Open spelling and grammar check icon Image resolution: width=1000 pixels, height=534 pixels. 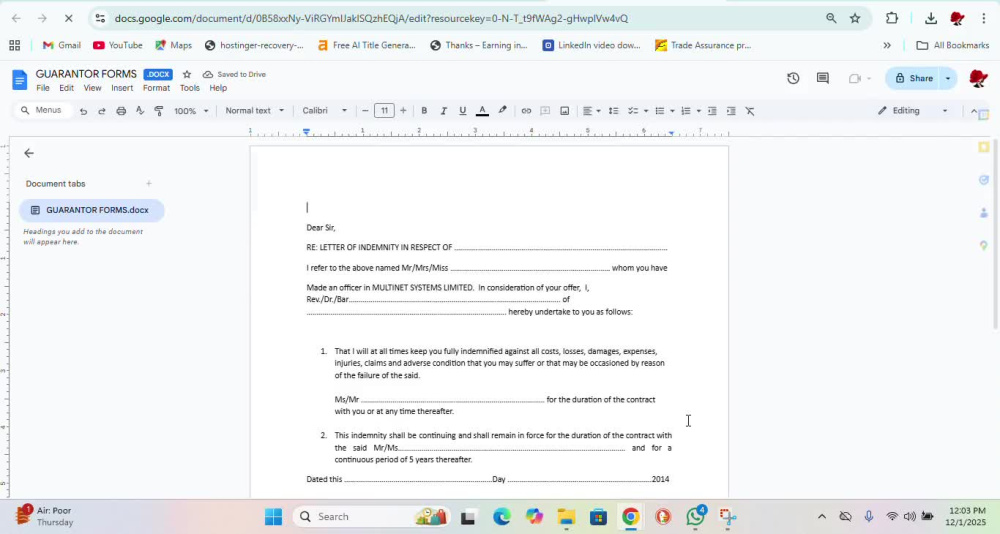tap(140, 111)
